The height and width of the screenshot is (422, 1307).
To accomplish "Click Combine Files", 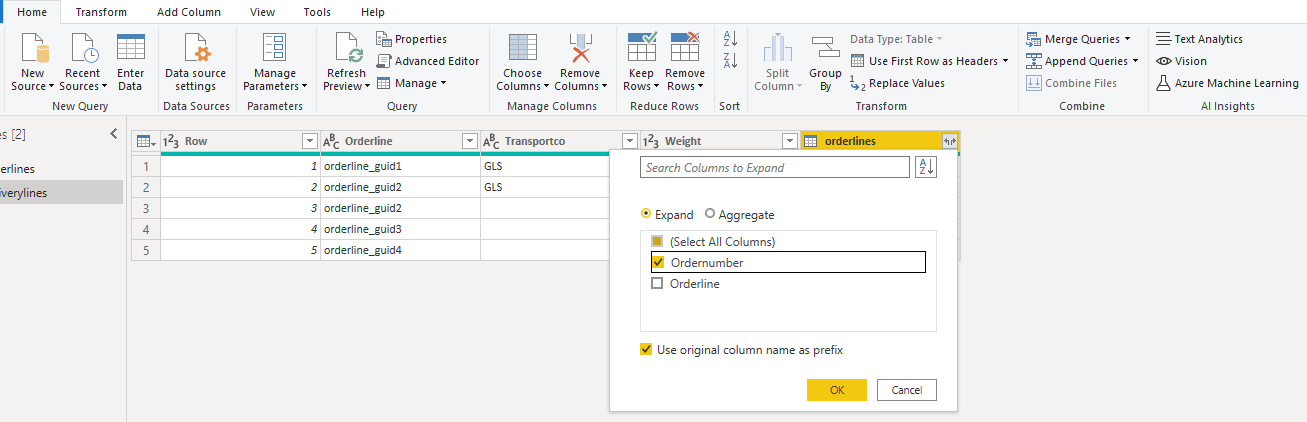I will pos(1071,83).
